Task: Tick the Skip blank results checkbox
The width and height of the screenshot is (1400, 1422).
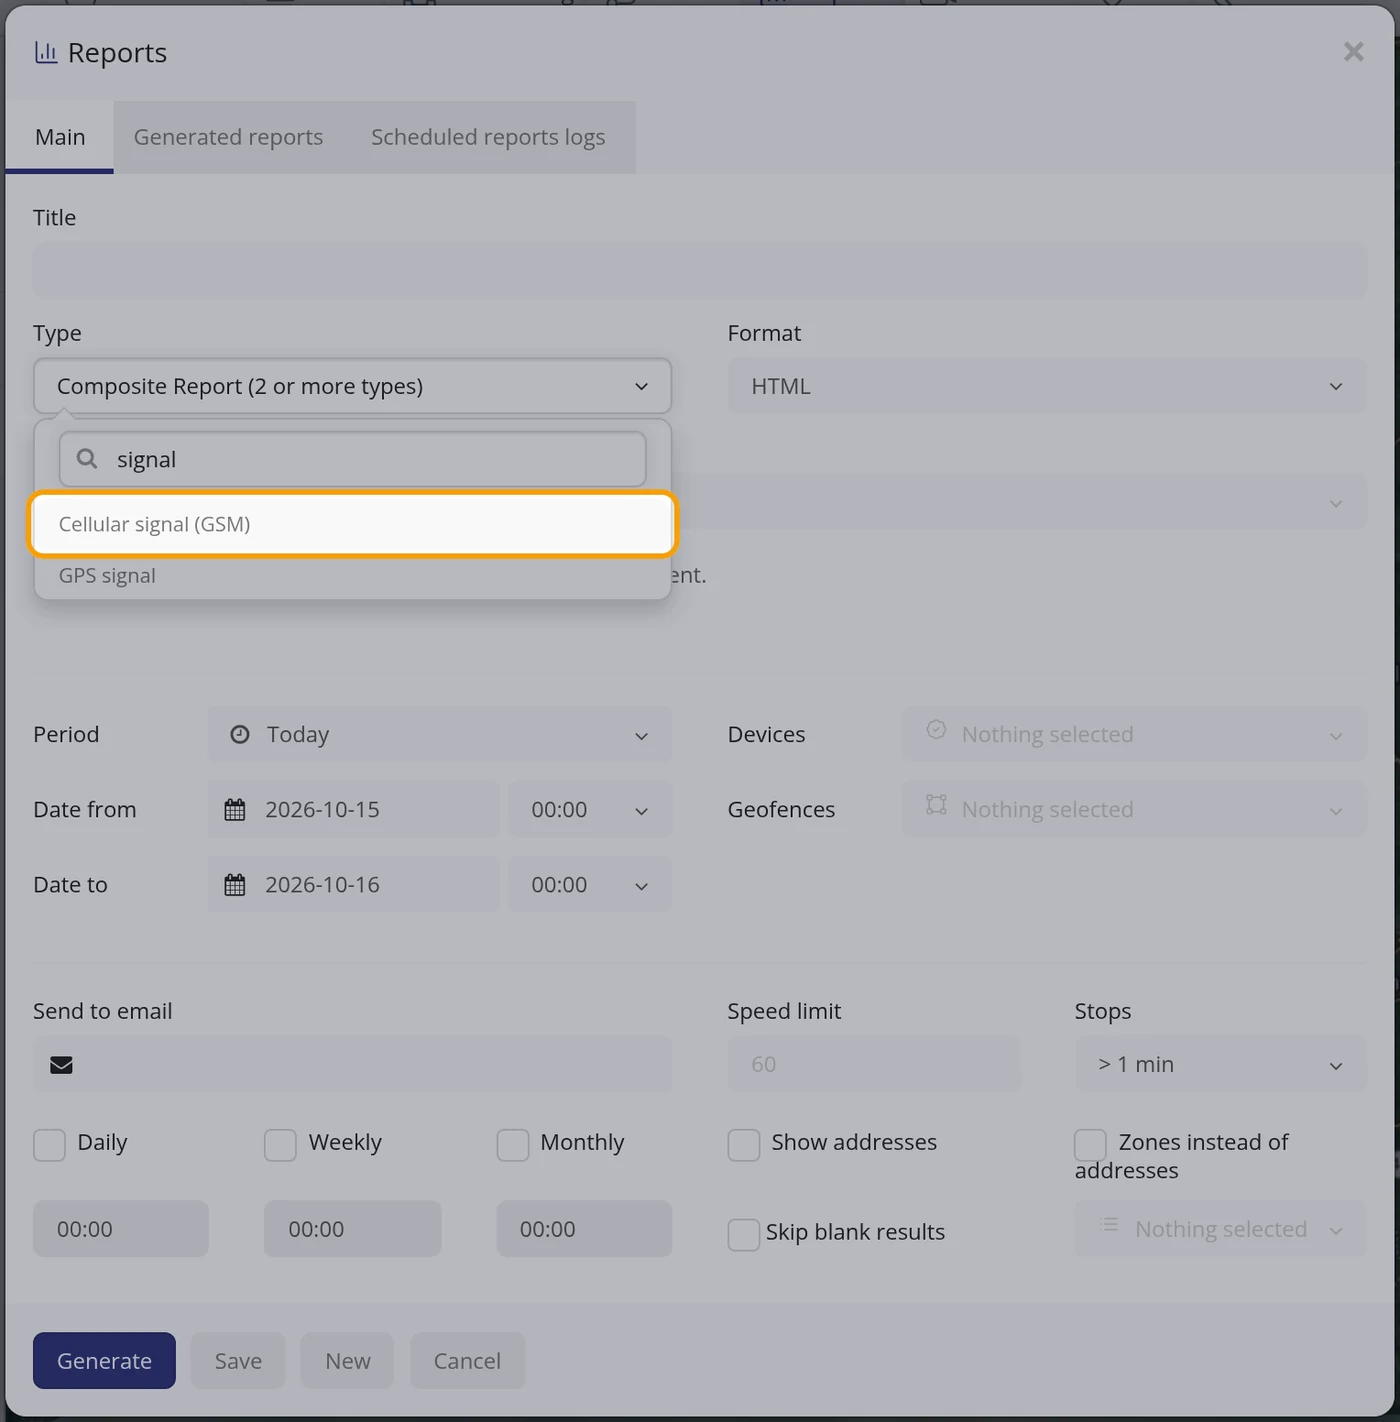Action: click(x=744, y=1235)
